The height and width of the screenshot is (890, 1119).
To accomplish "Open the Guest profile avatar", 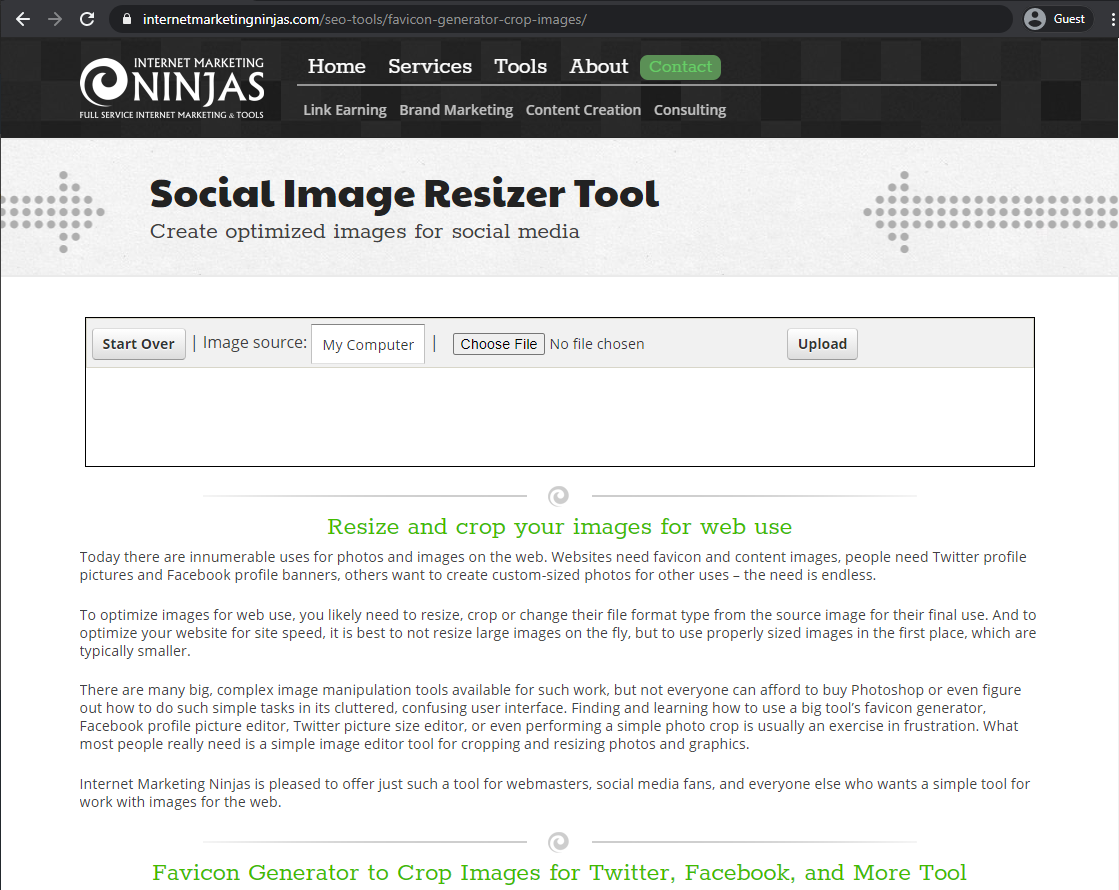I will pyautogui.click(x=1034, y=19).
